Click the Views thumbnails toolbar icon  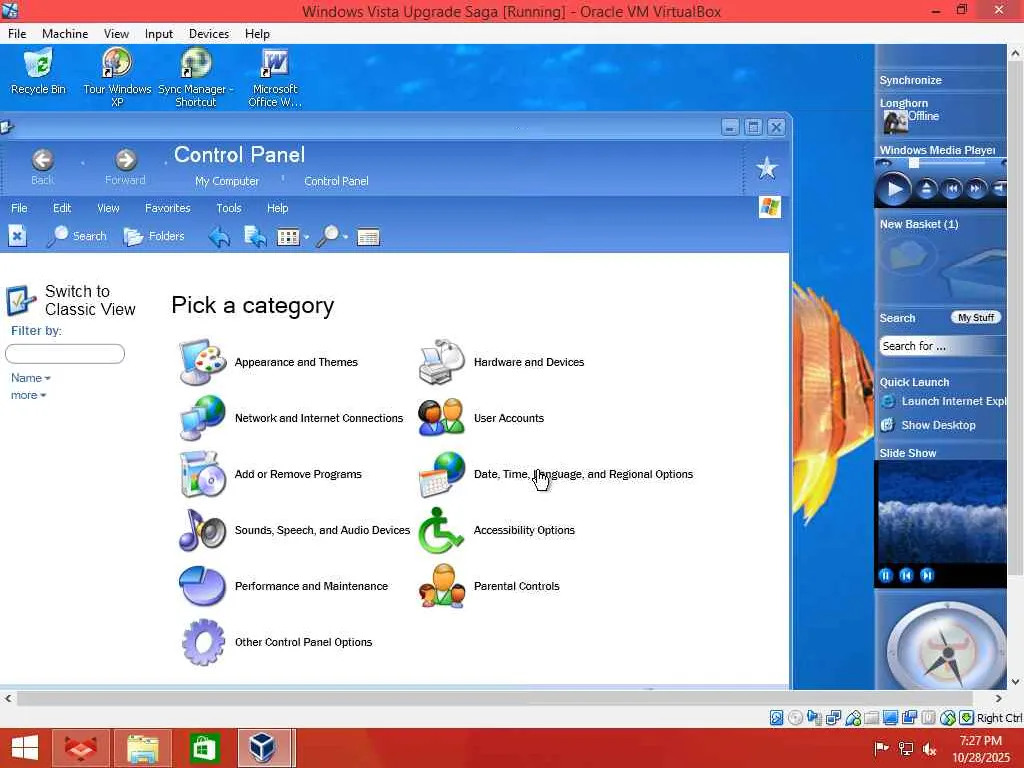click(288, 237)
